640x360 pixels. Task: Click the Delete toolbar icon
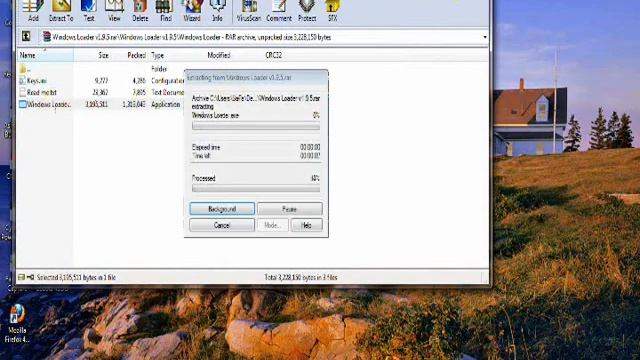point(140,11)
